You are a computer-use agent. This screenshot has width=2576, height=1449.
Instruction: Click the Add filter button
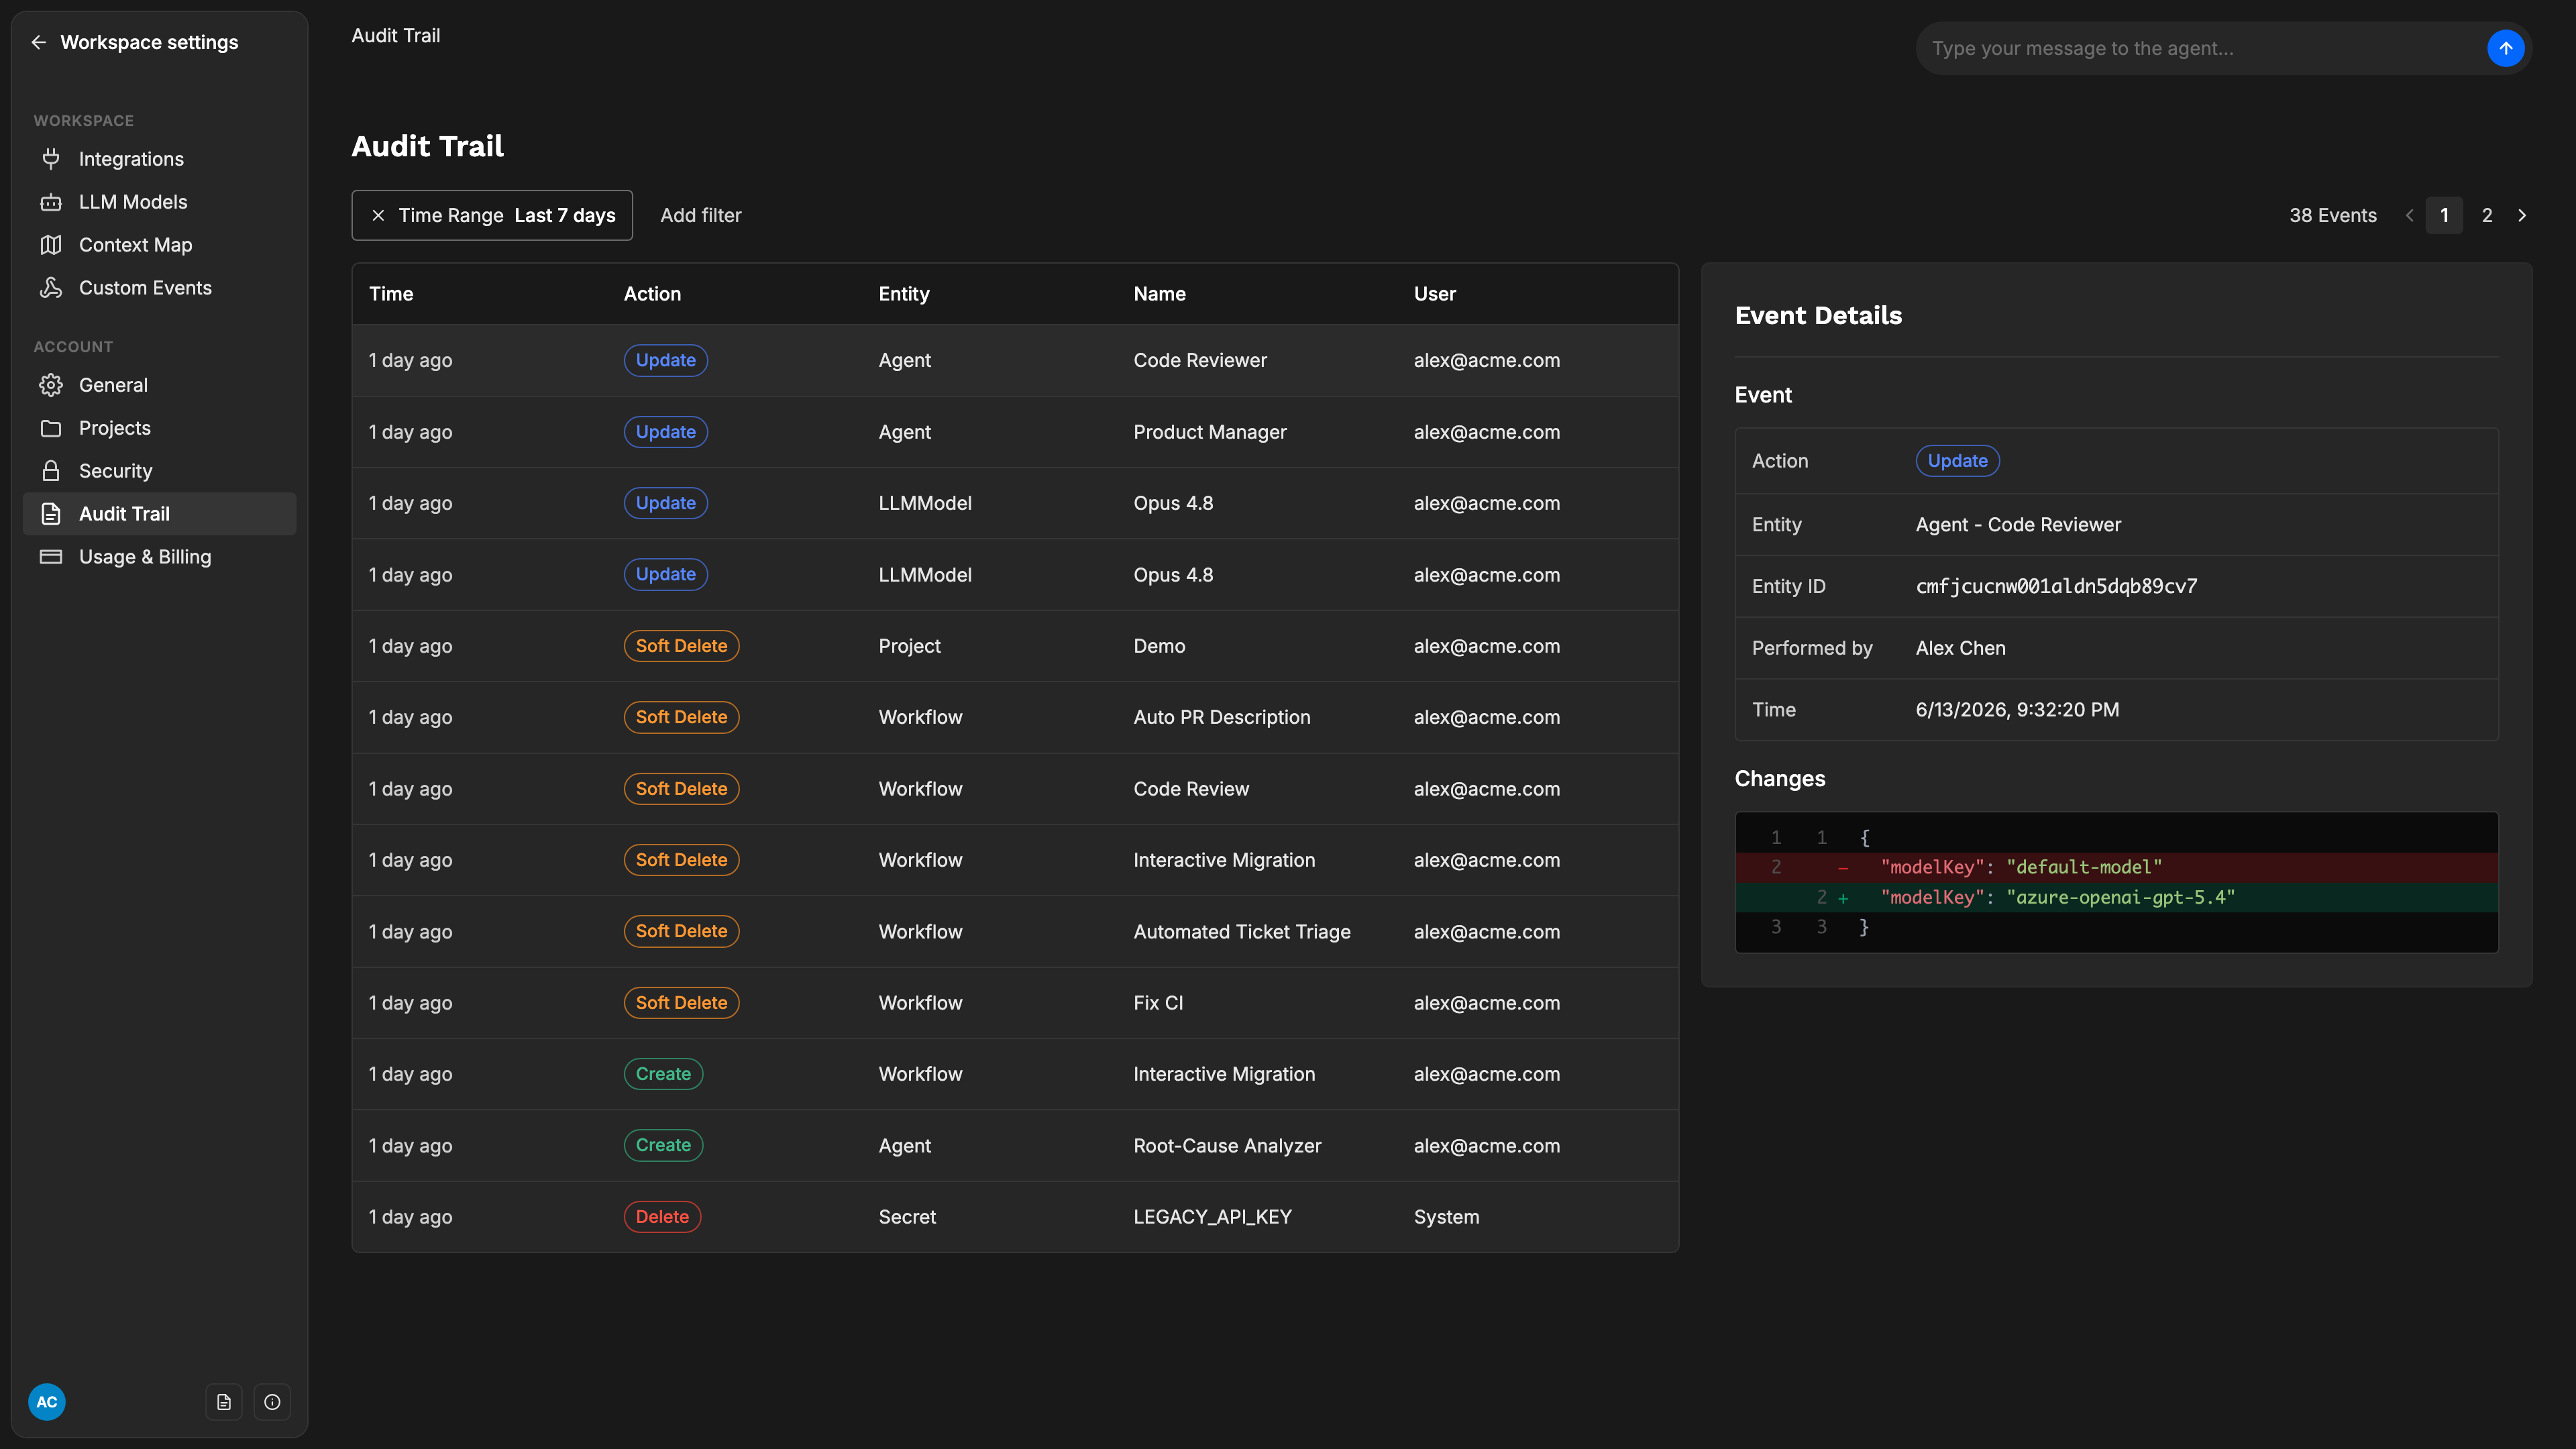pos(700,215)
